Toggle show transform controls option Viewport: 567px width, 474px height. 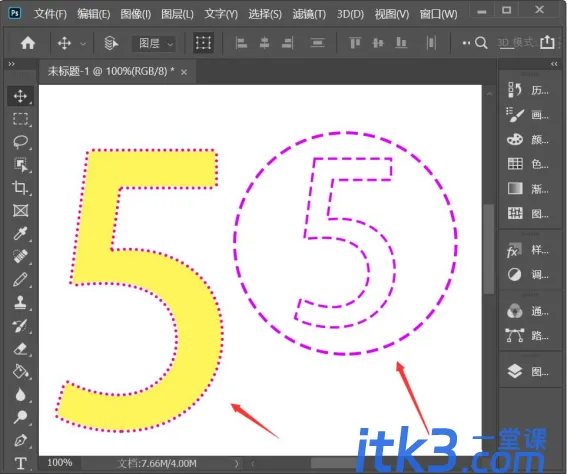click(x=203, y=43)
